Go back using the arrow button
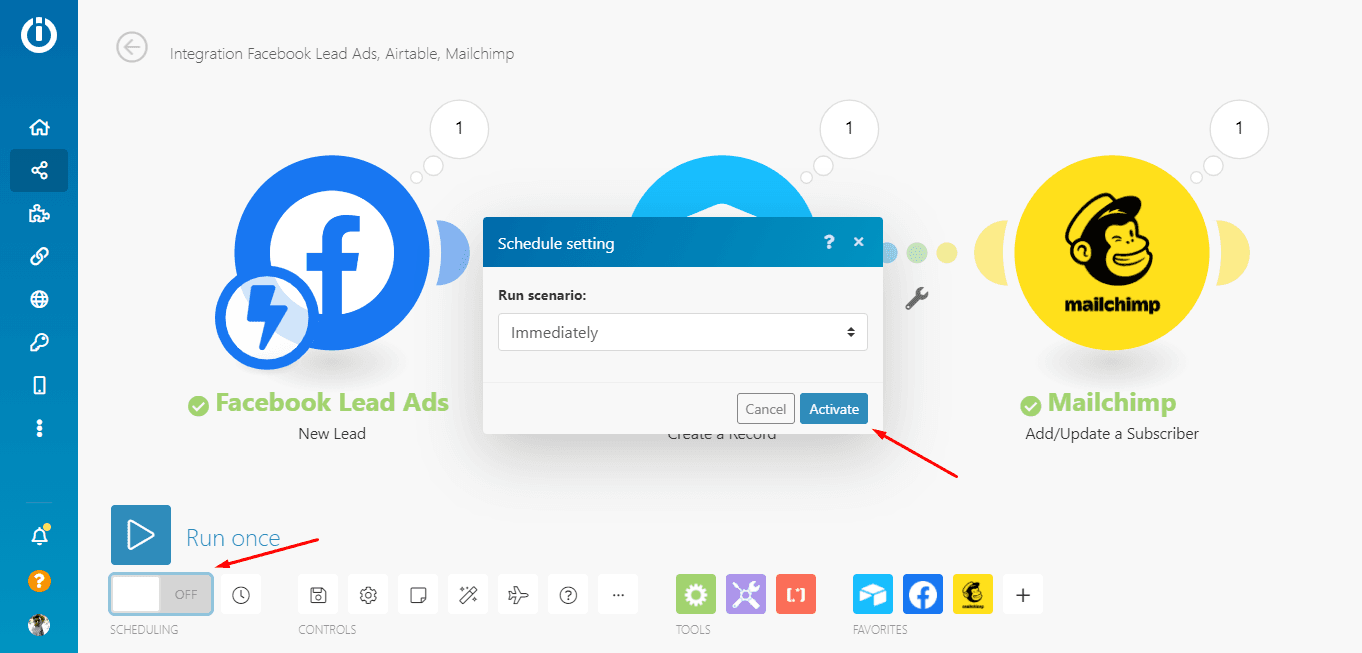 point(132,47)
